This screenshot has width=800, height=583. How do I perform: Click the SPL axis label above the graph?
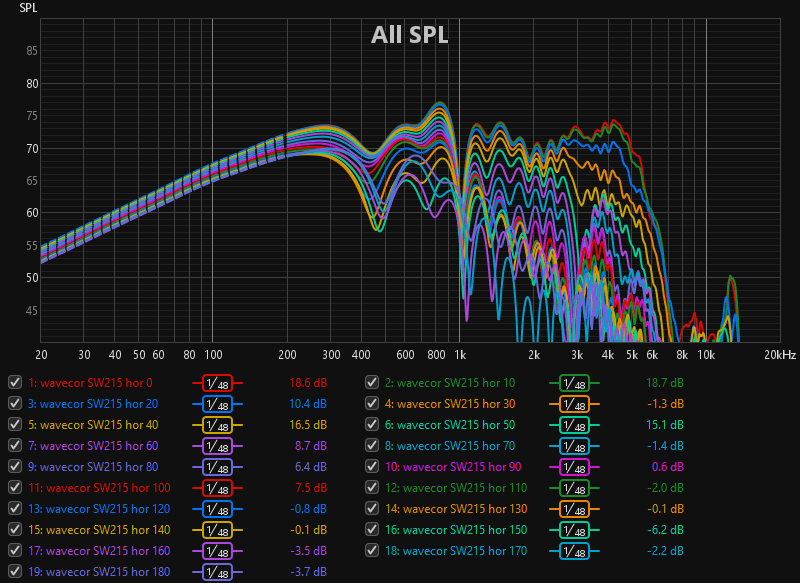[x=28, y=8]
